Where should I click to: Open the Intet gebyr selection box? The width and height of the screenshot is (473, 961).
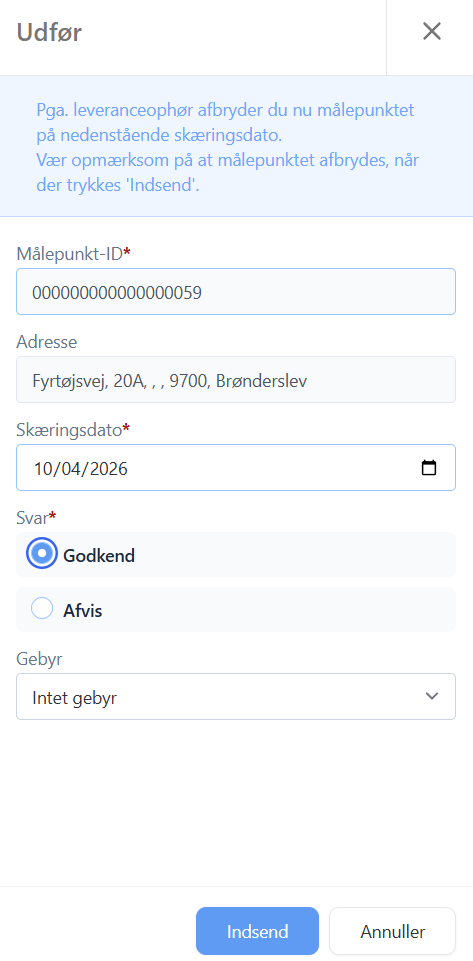point(236,696)
